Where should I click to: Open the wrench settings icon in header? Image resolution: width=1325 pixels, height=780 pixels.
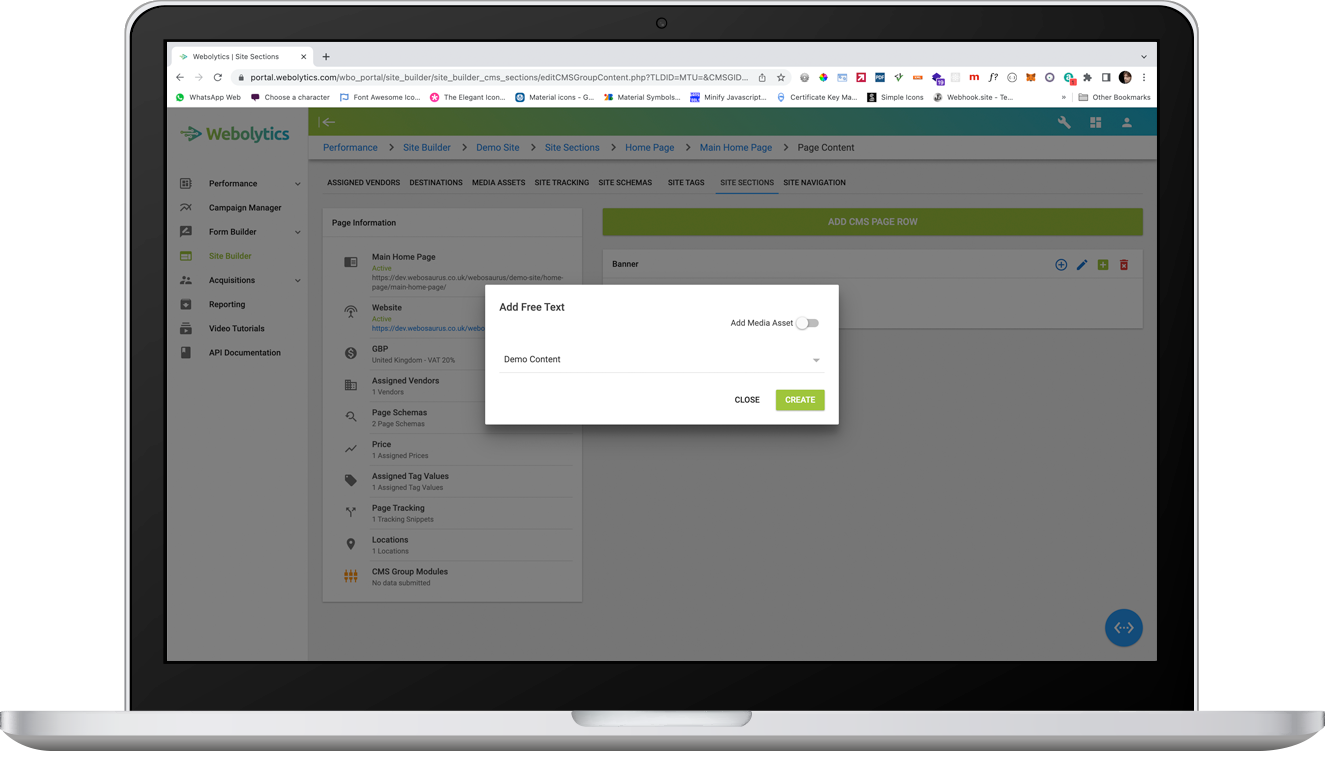pyautogui.click(x=1064, y=122)
